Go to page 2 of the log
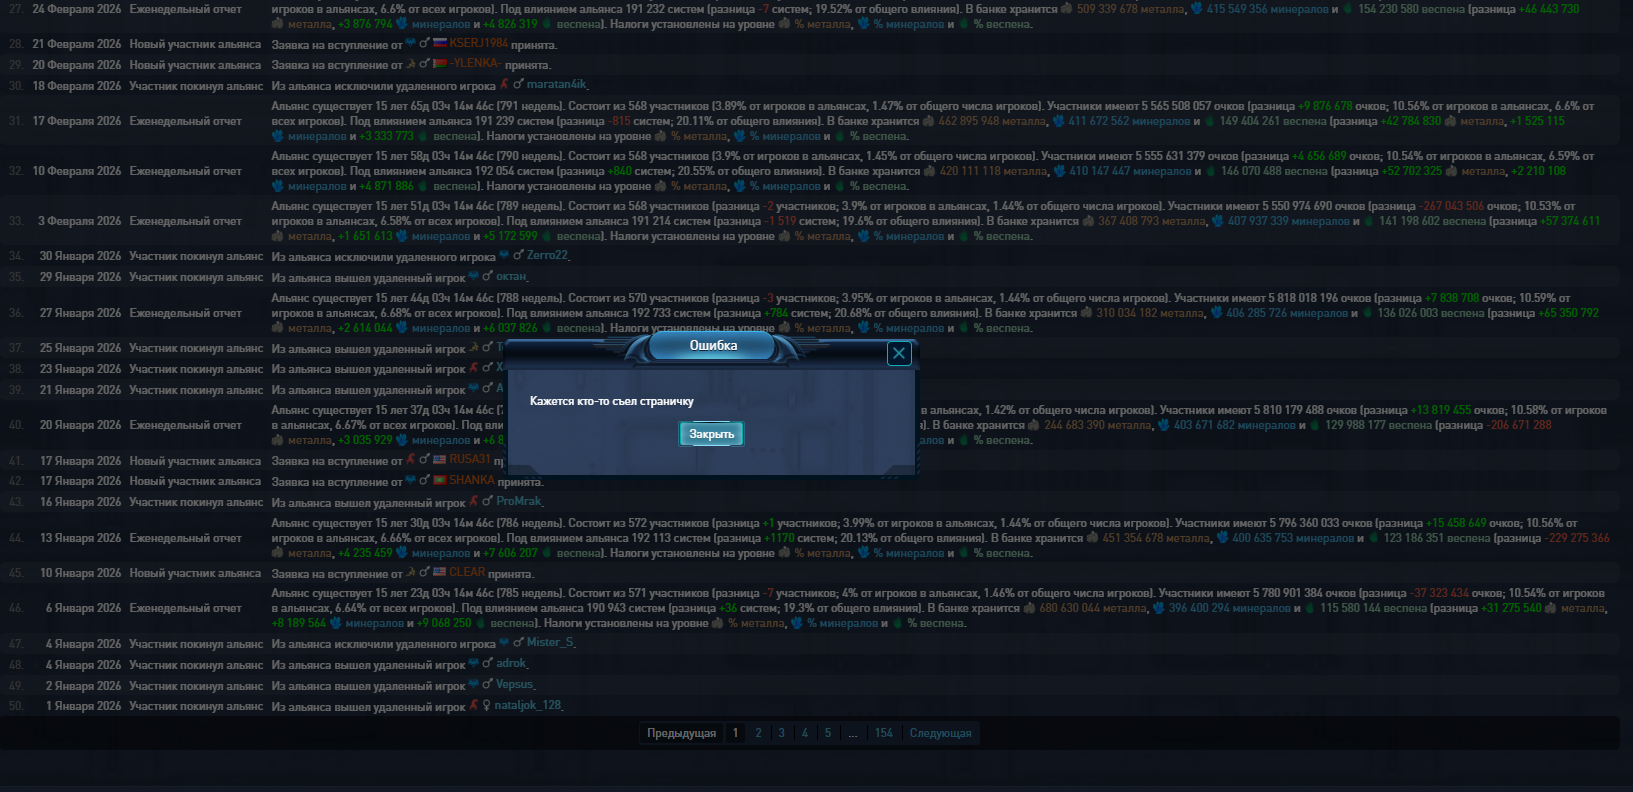Image resolution: width=1633 pixels, height=792 pixels. [758, 733]
